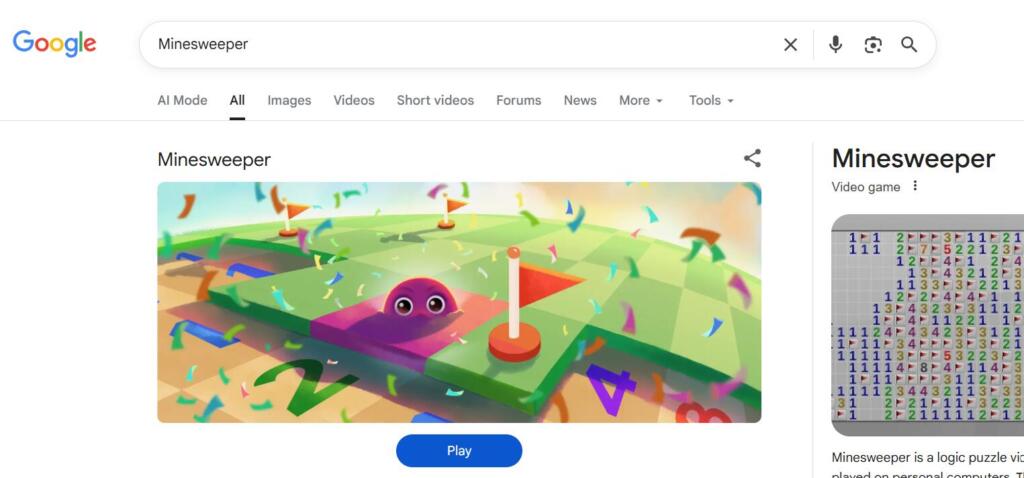
Task: Click inside the Minesweeper search field
Action: coord(450,44)
